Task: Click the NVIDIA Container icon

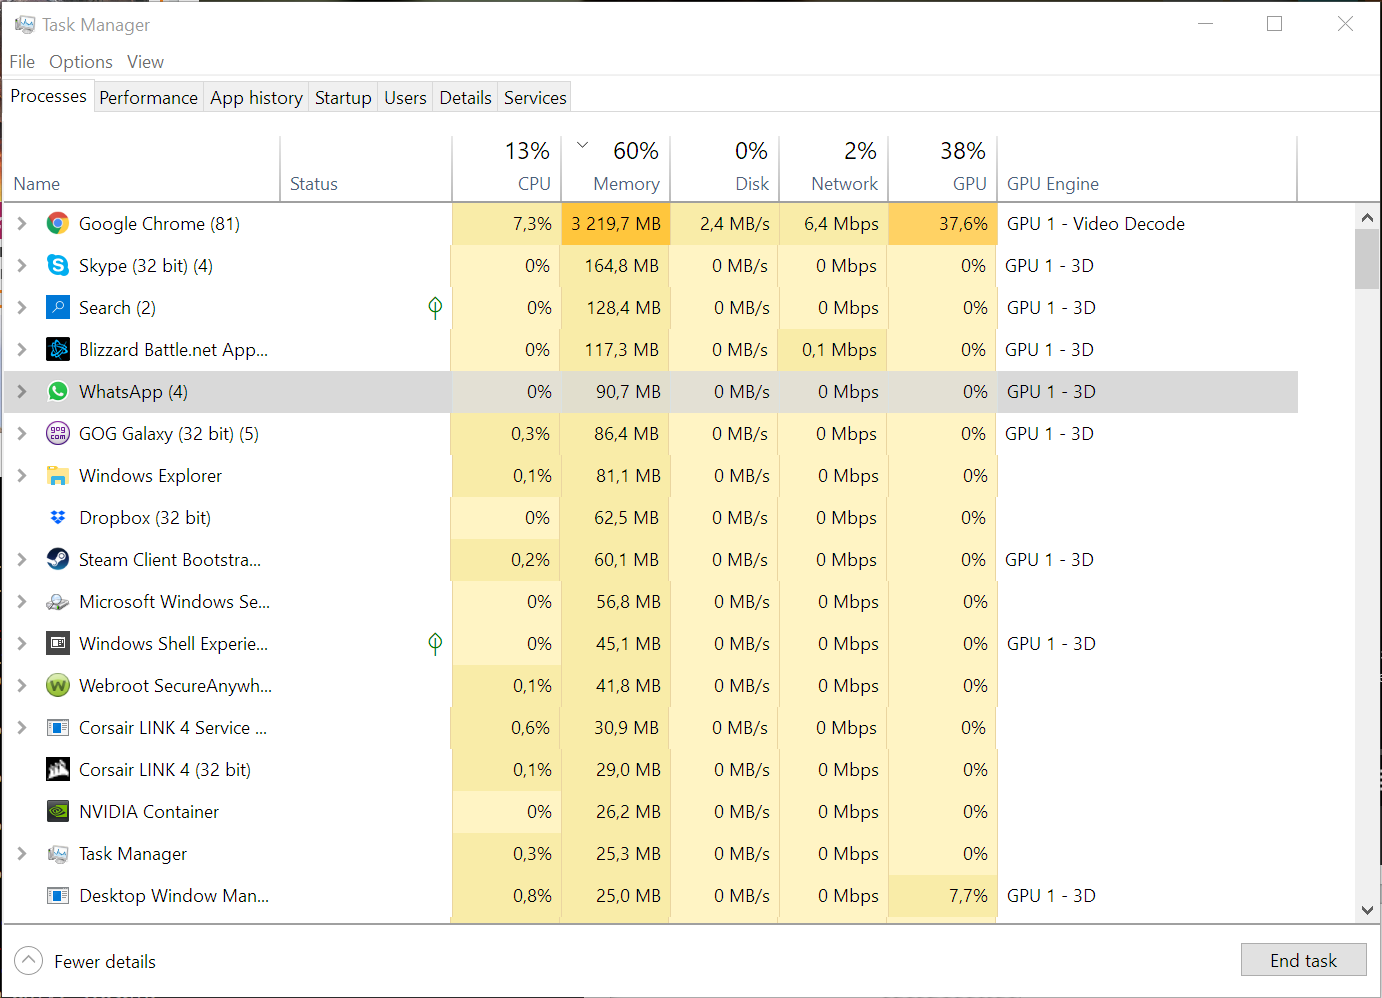Action: pos(58,812)
